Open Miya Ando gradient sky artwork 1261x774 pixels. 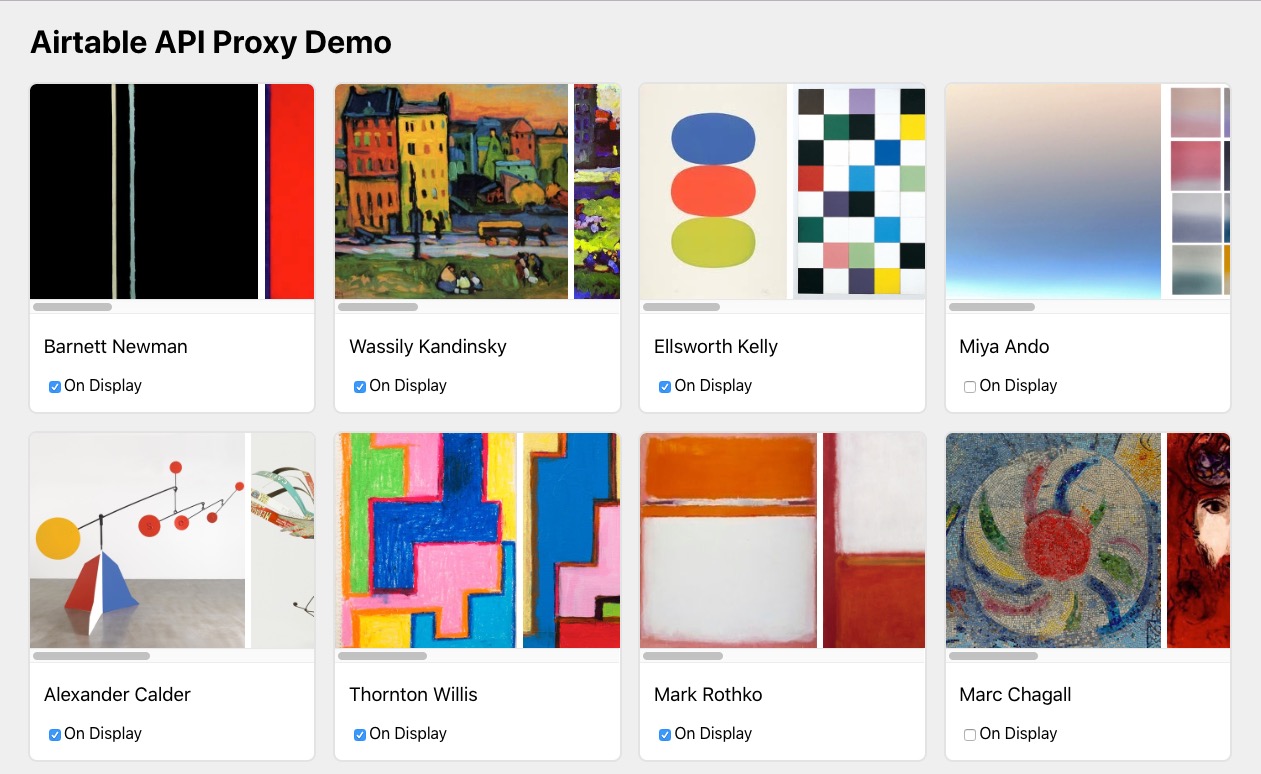coord(1053,191)
